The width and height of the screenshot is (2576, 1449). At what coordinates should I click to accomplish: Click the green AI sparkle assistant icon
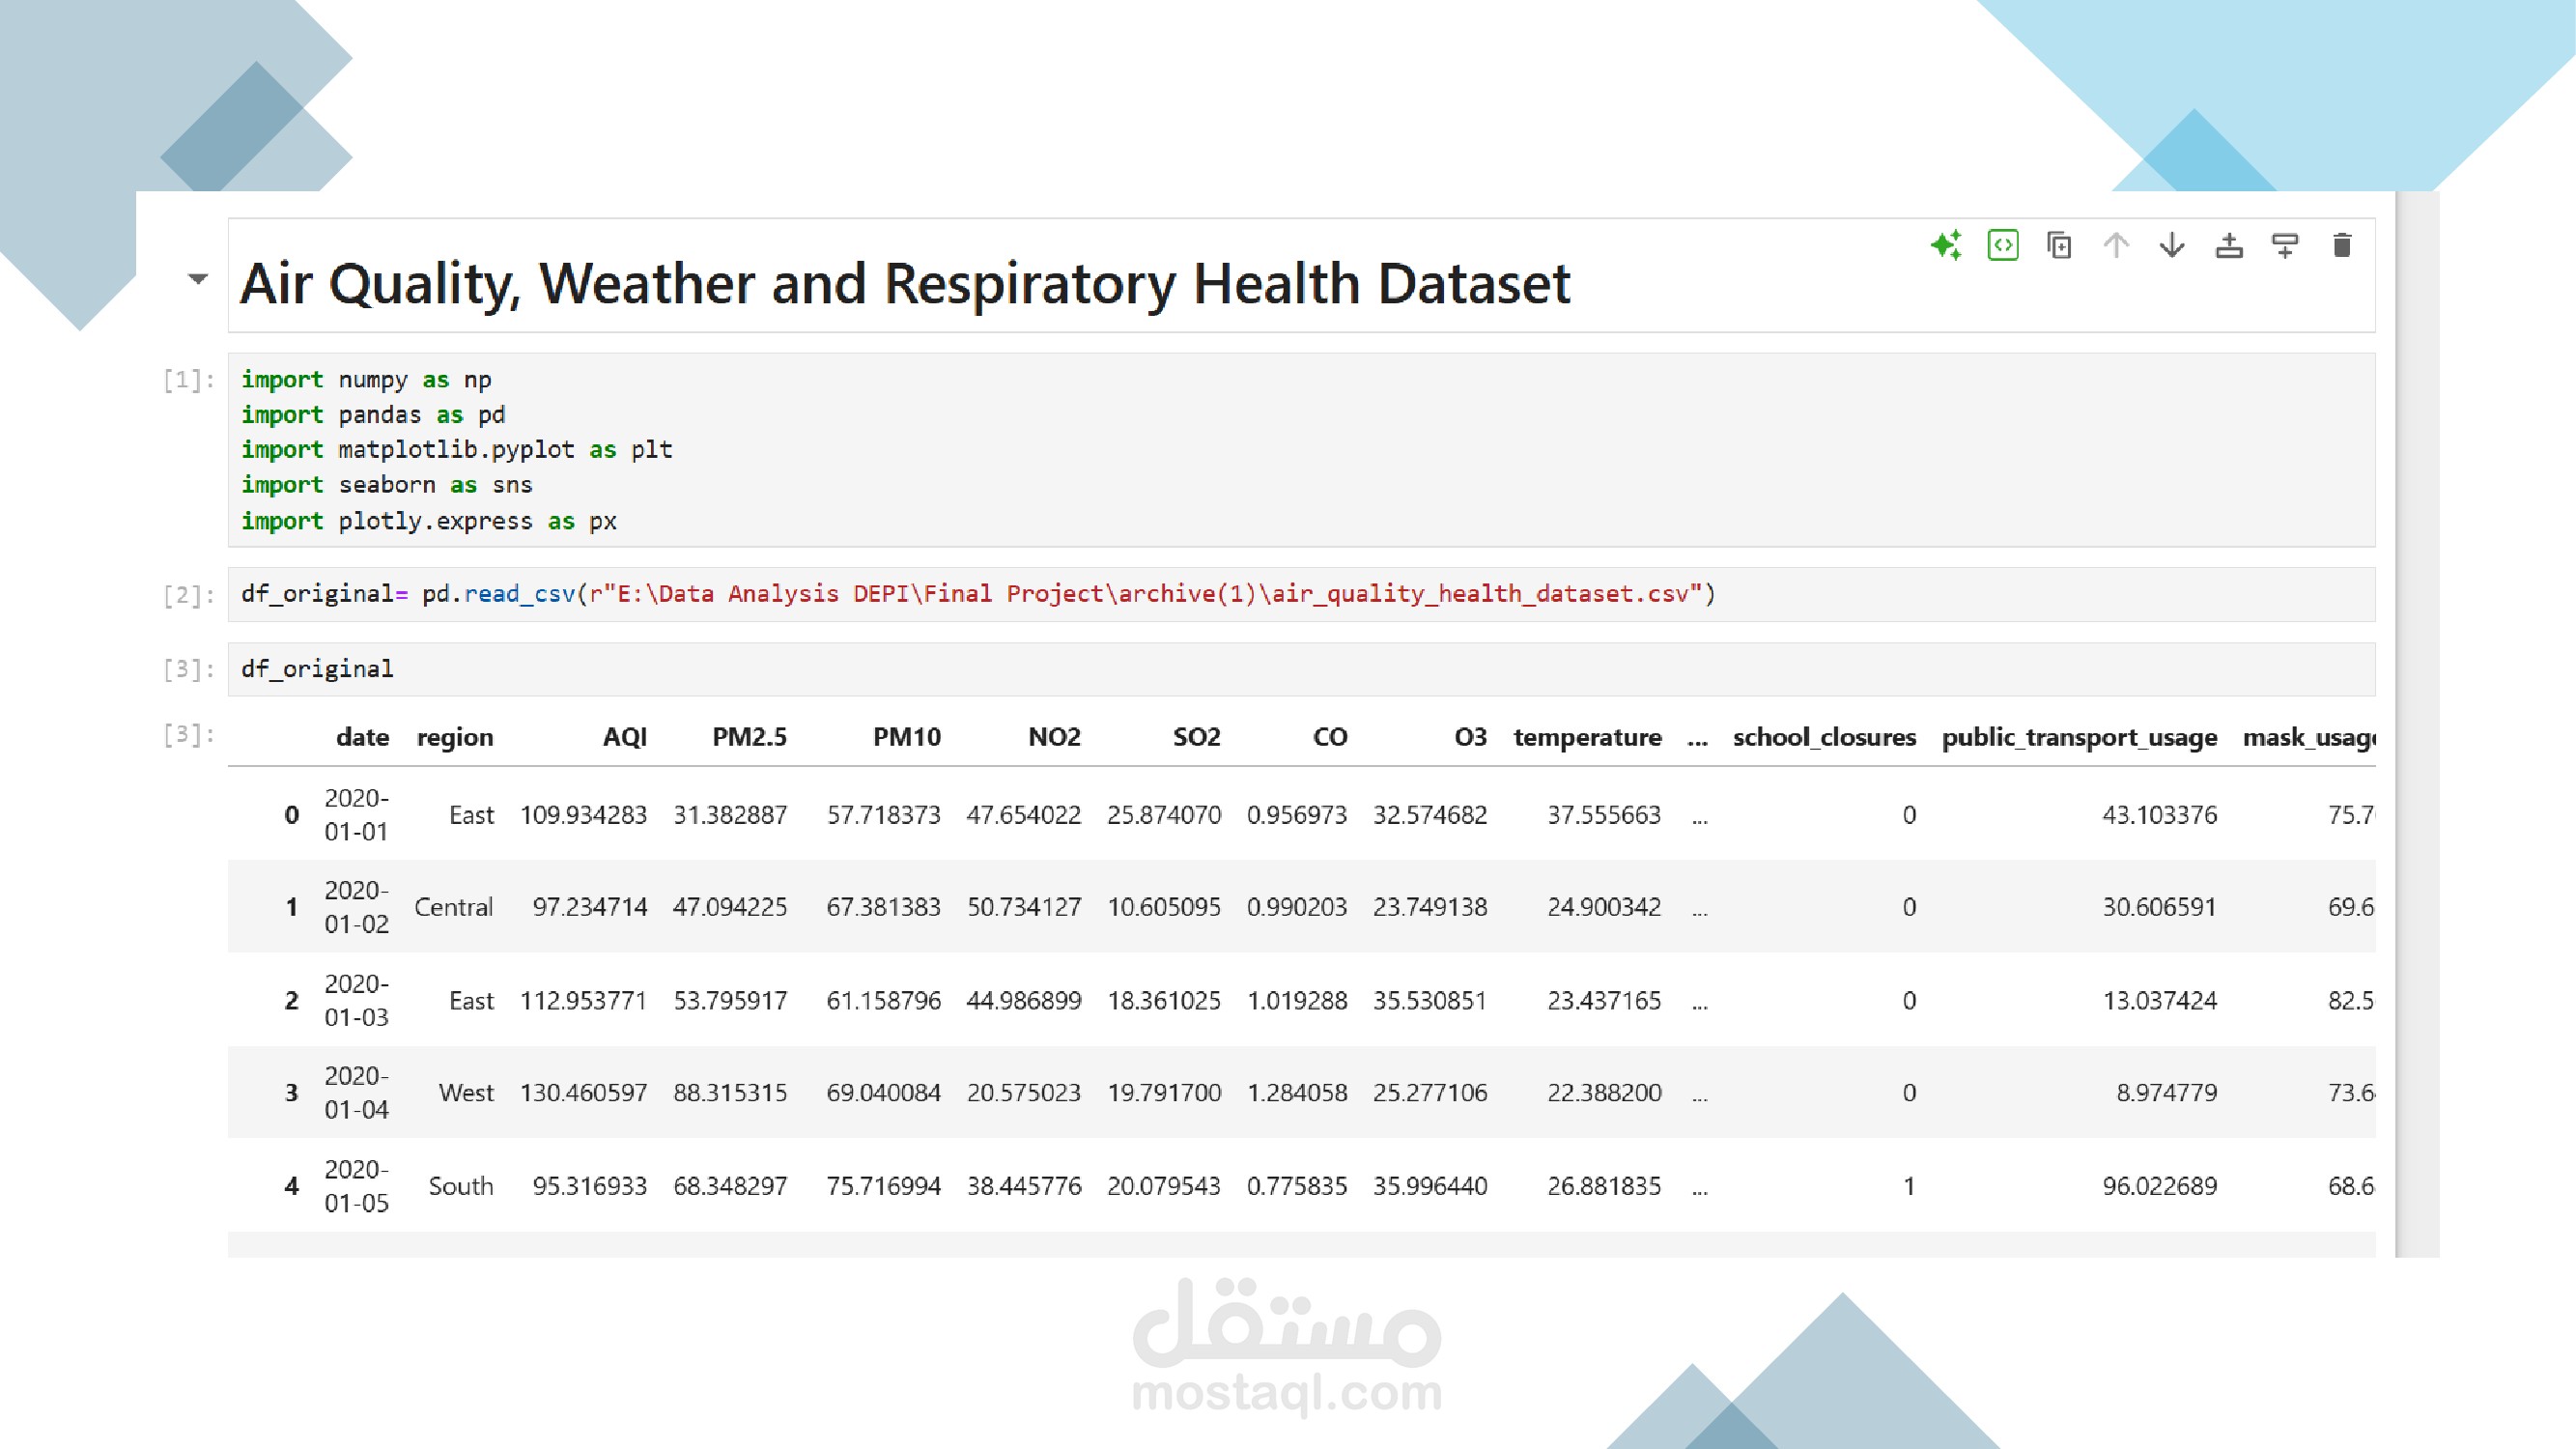(1946, 245)
